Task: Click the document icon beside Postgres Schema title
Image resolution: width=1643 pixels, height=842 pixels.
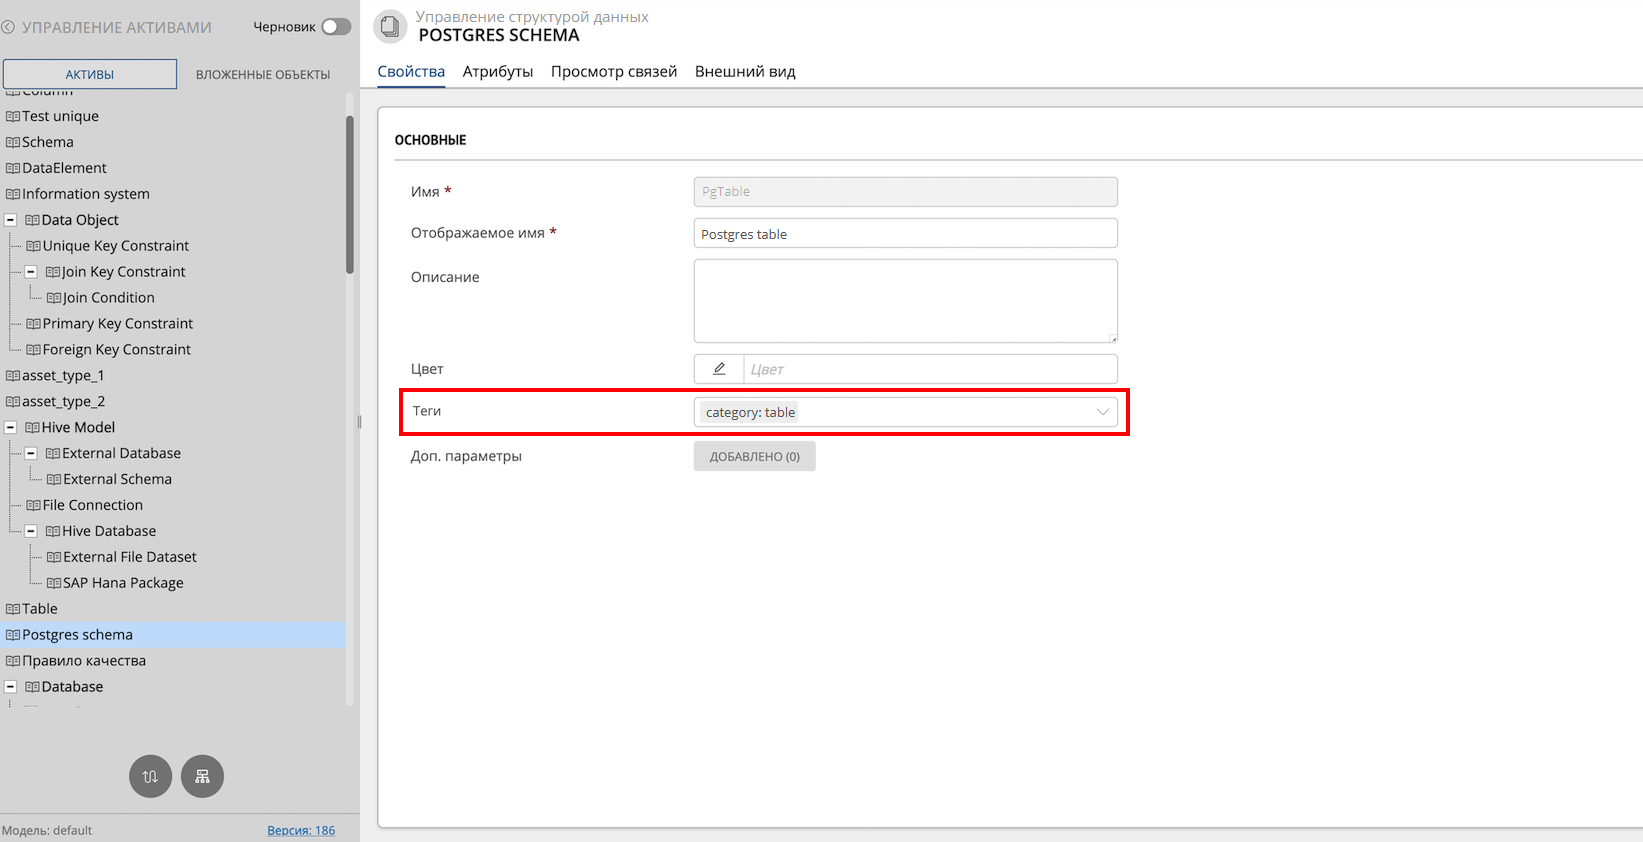Action: [x=390, y=27]
